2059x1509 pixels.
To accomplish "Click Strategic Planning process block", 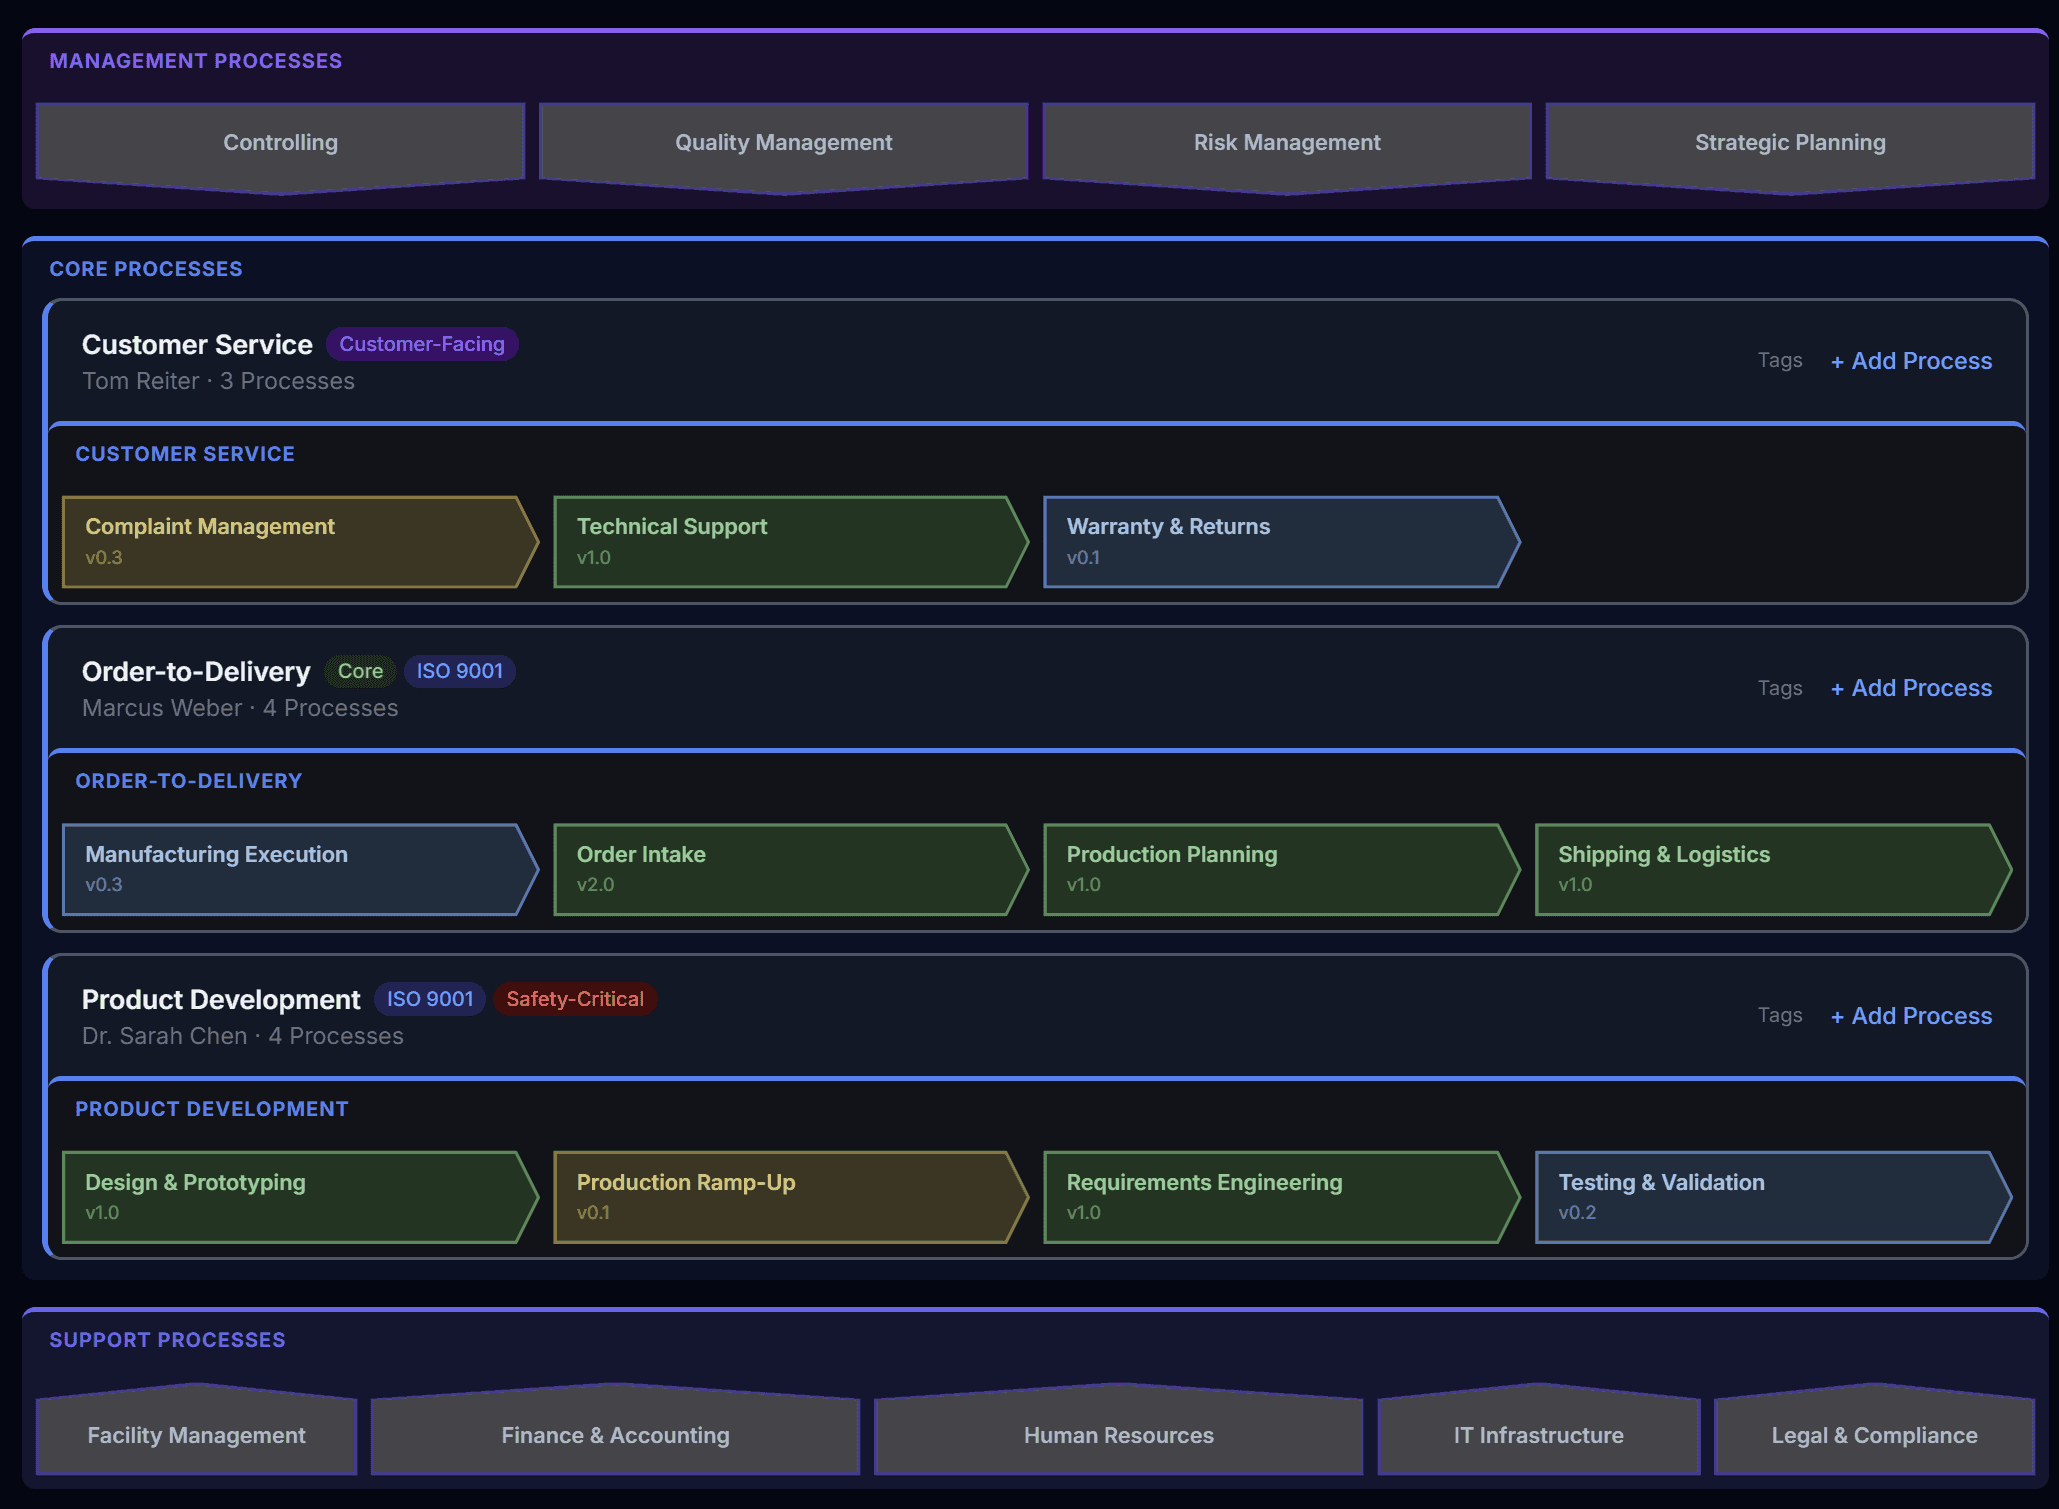I will tap(1789, 143).
